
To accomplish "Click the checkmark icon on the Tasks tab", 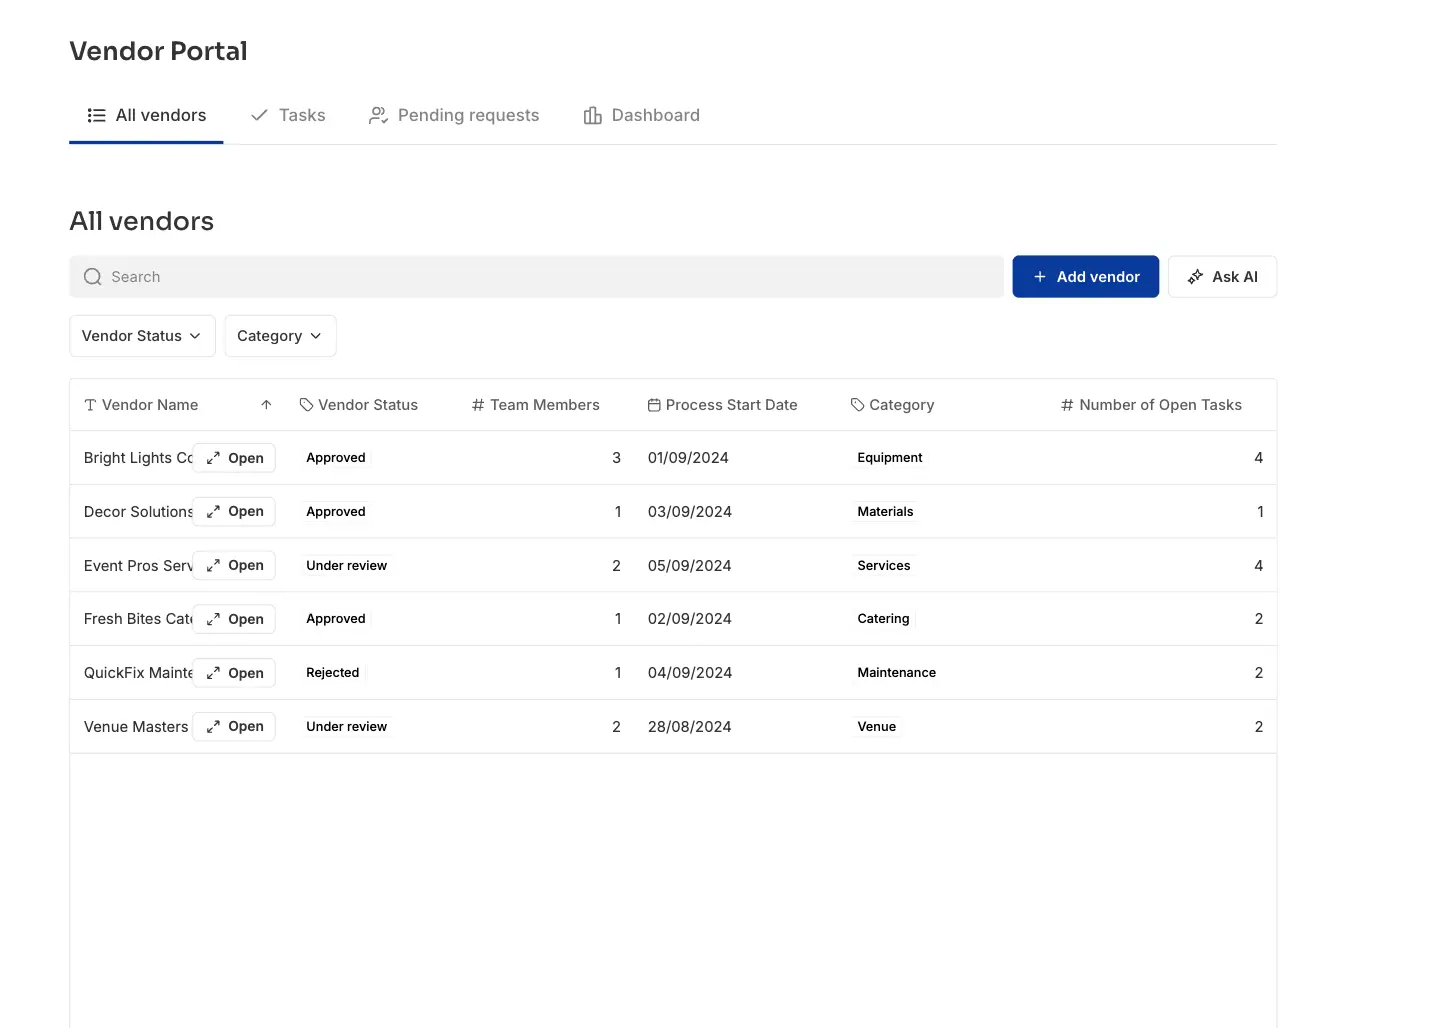I will (258, 115).
